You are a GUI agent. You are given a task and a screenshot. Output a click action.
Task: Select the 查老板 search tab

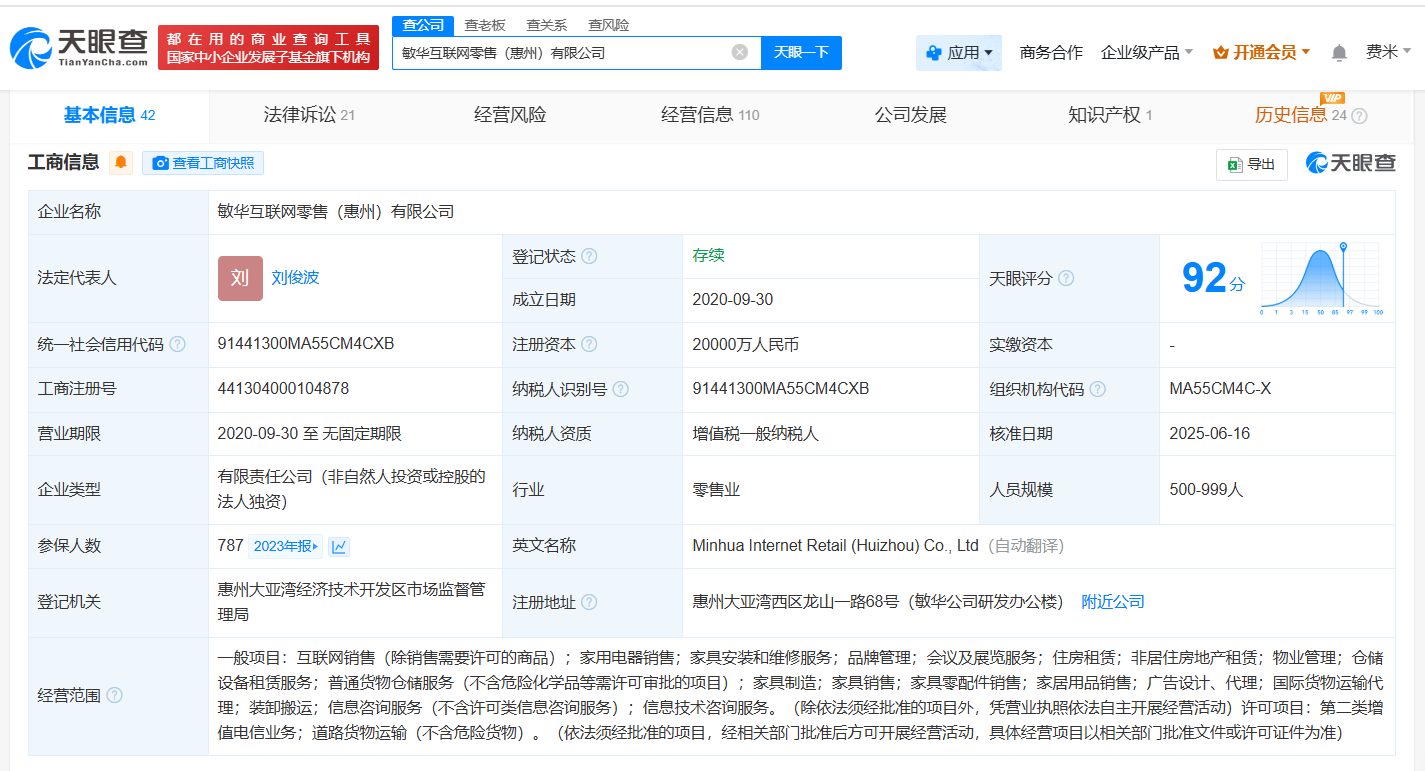coord(485,25)
